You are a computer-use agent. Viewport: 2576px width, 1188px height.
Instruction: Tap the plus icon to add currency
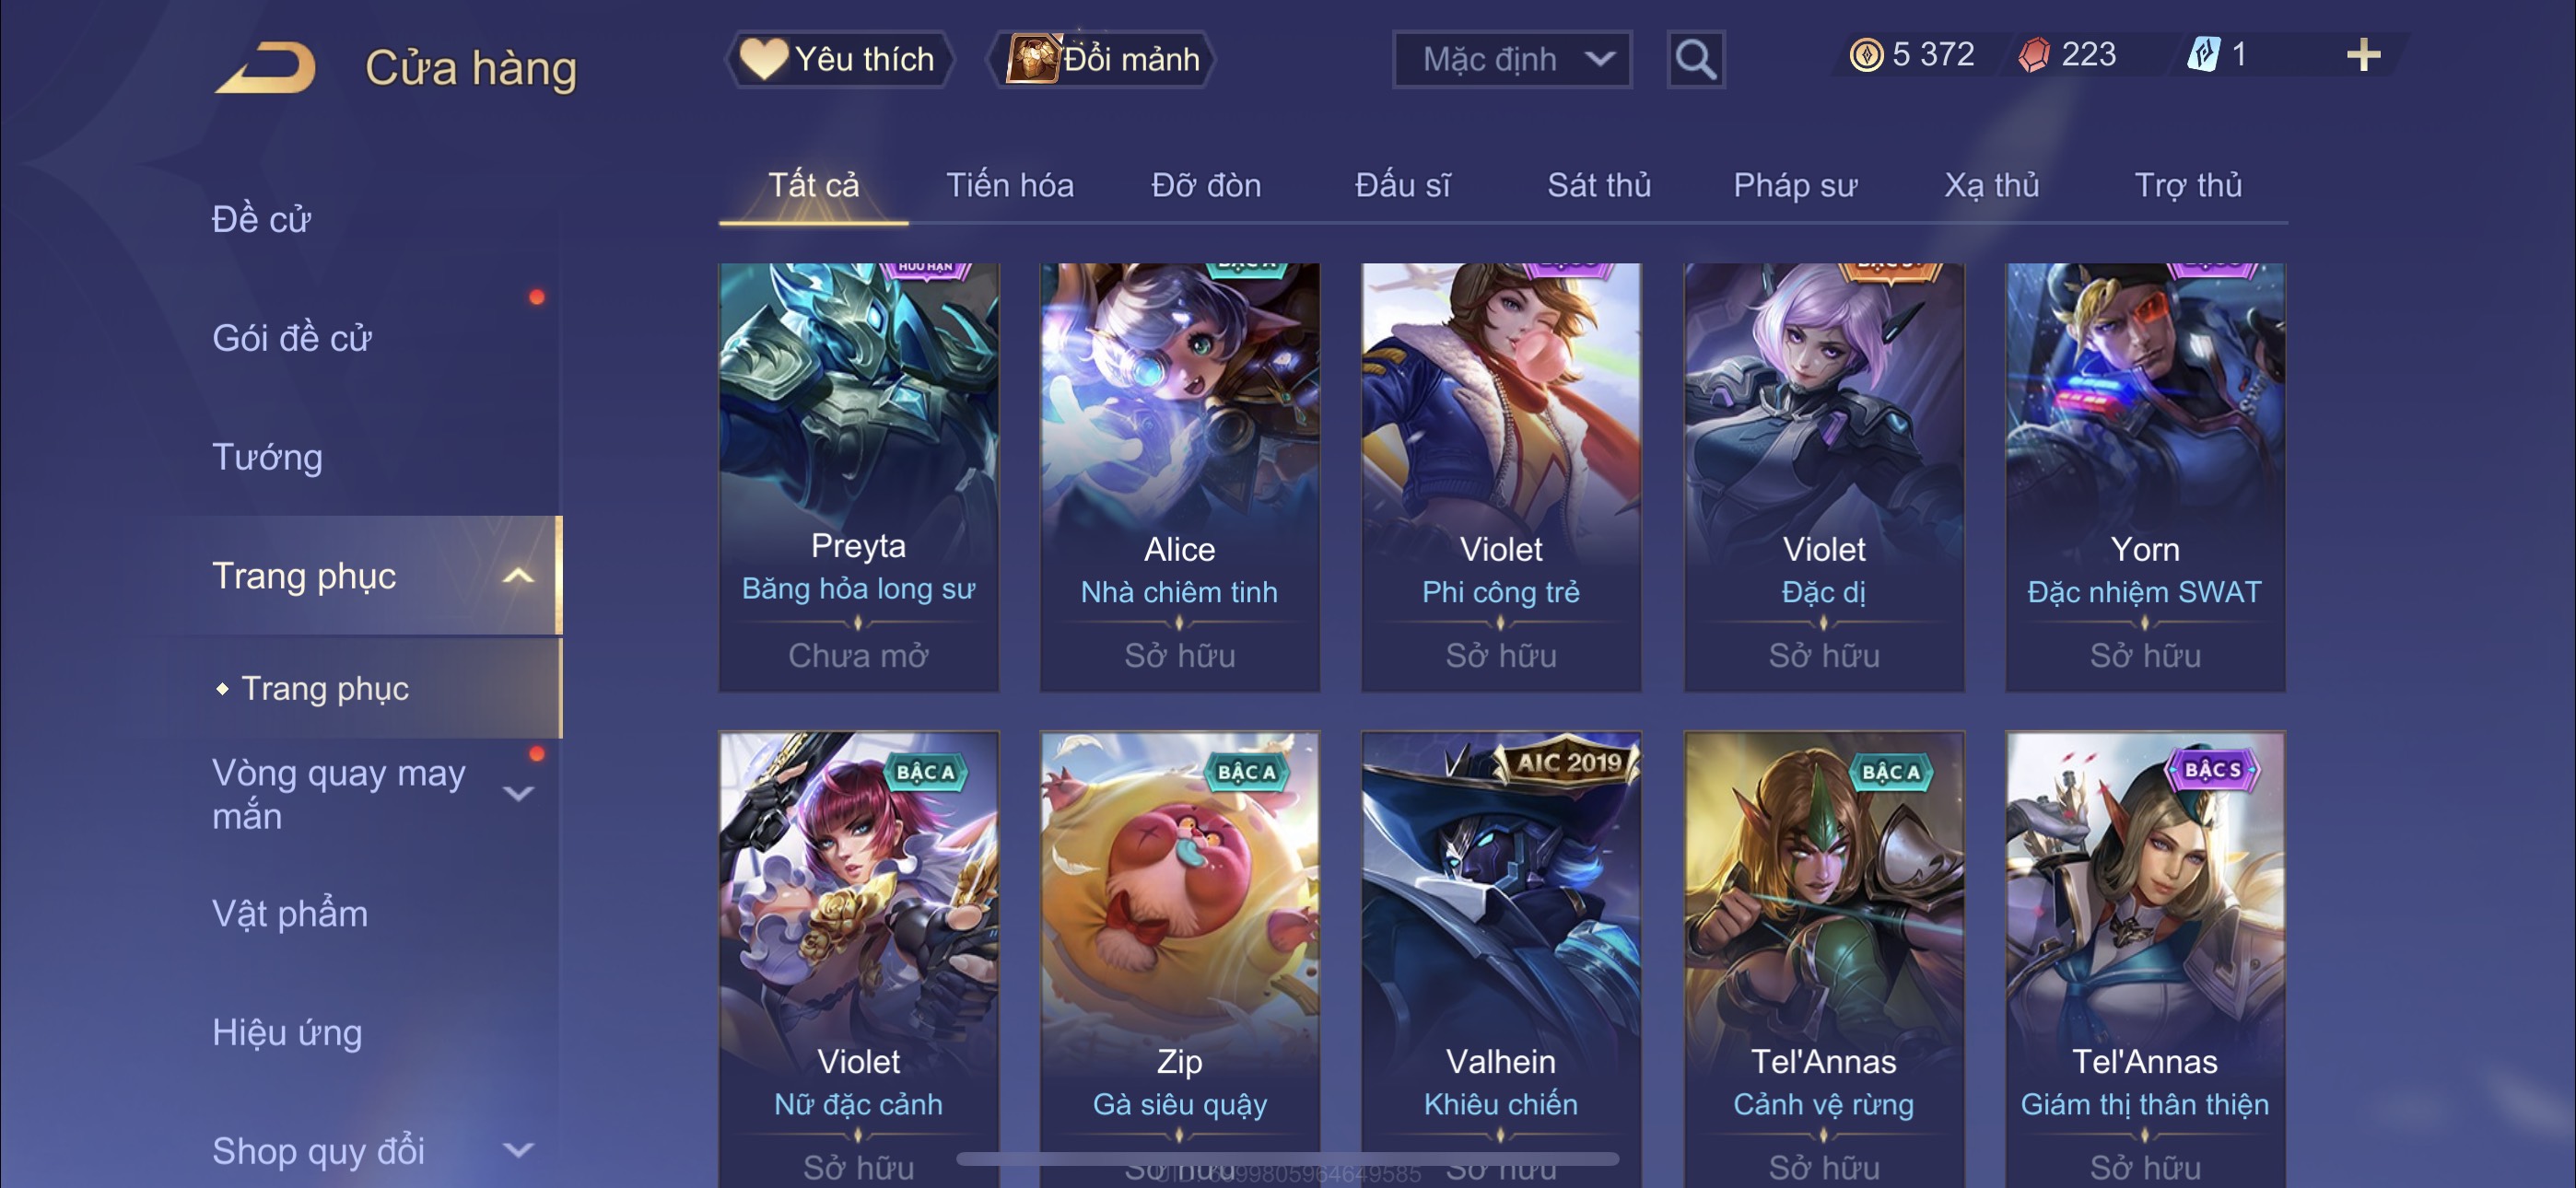2363,55
